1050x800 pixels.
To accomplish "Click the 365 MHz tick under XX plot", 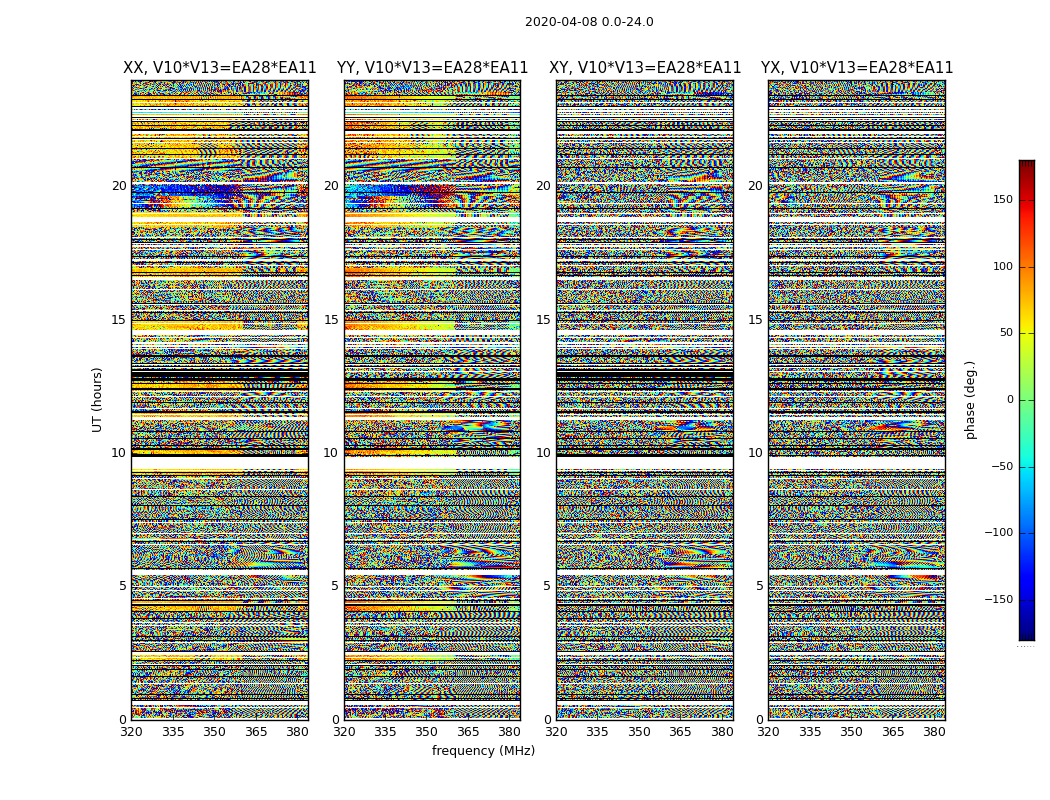I will point(256,732).
